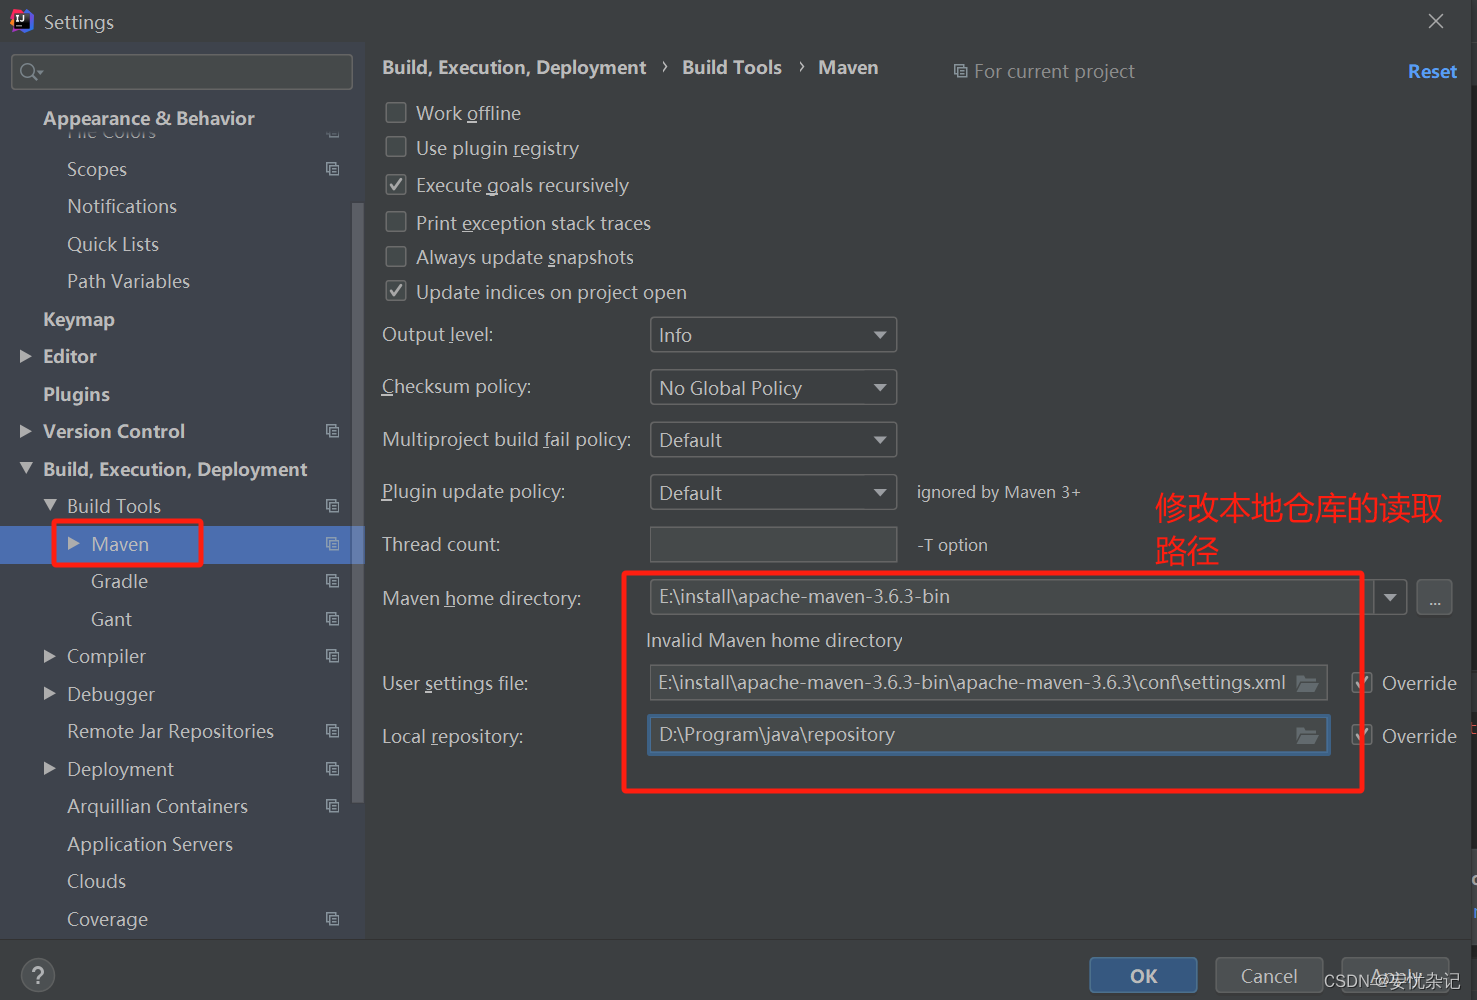1477x1000 pixels.
Task: Enable Use plugin registry checkbox
Action: click(396, 147)
